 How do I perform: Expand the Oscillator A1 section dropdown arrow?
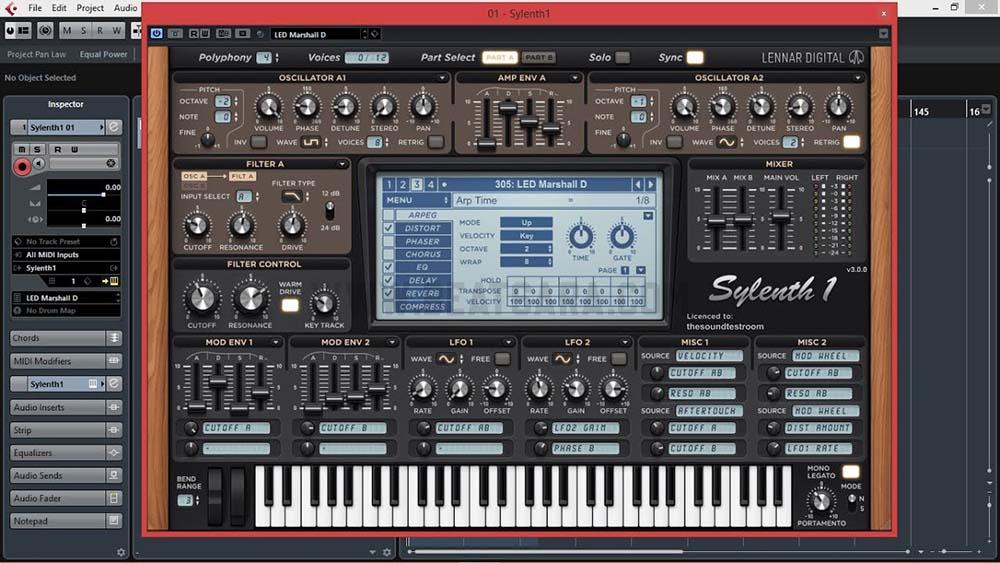tap(442, 78)
